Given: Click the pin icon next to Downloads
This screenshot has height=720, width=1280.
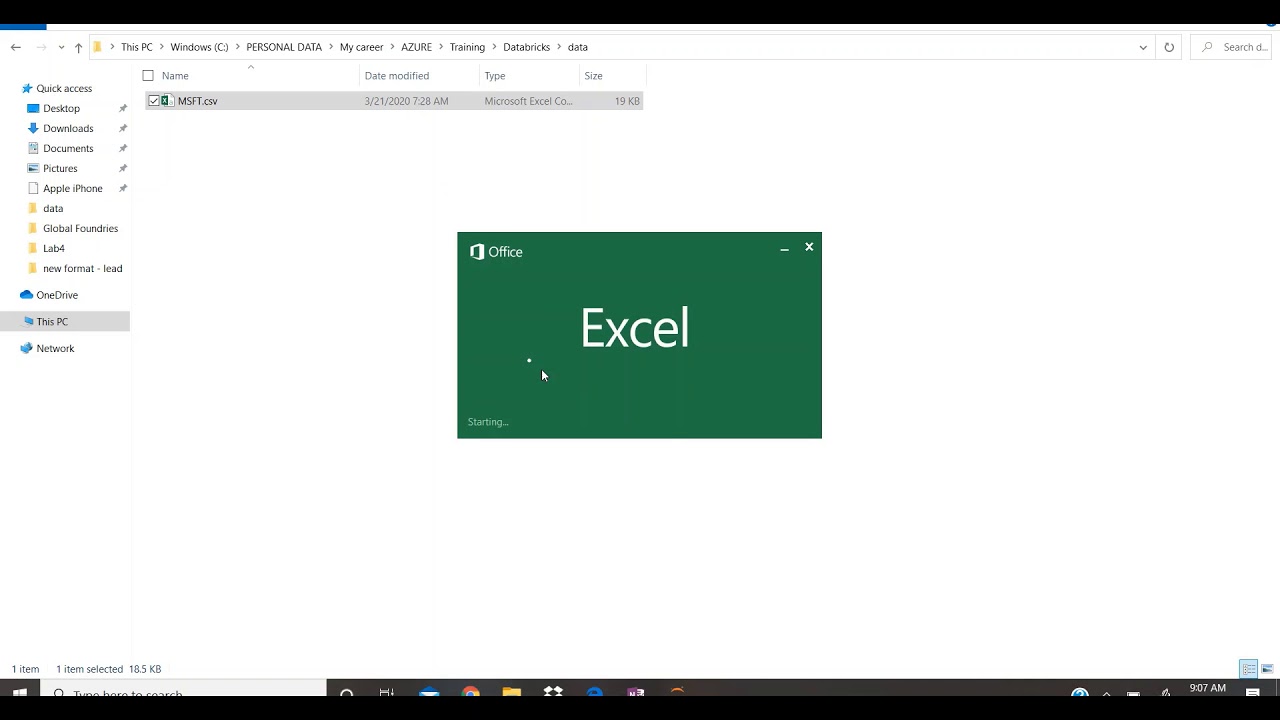Looking at the screenshot, I should point(123,128).
